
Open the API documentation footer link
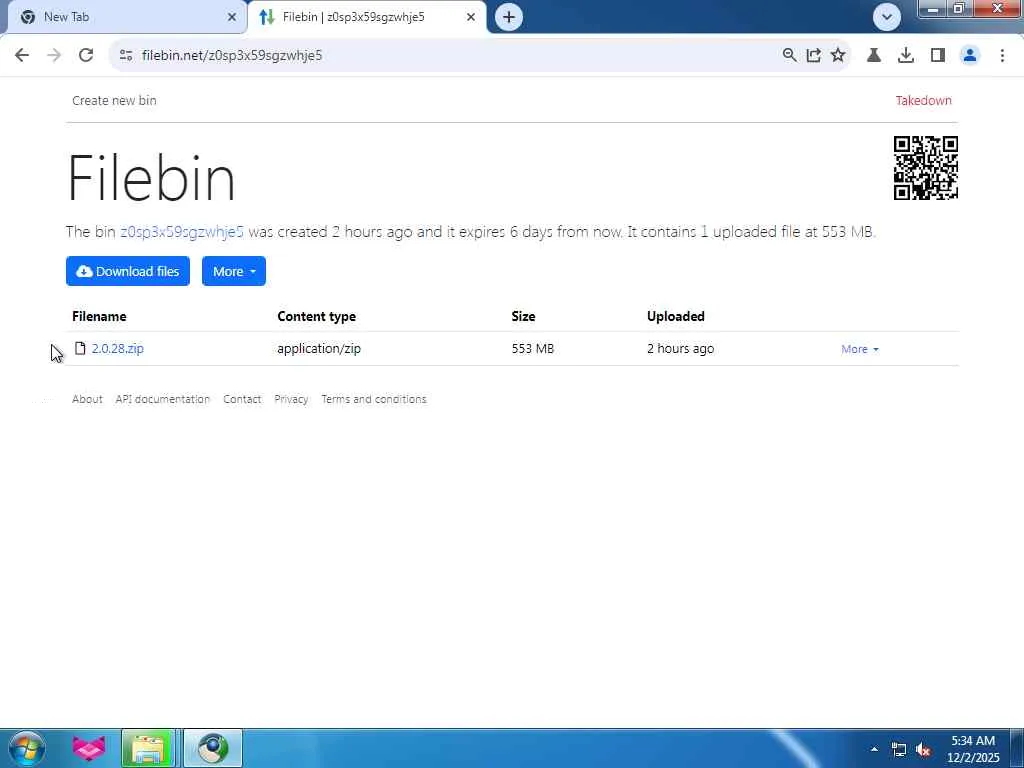(163, 399)
